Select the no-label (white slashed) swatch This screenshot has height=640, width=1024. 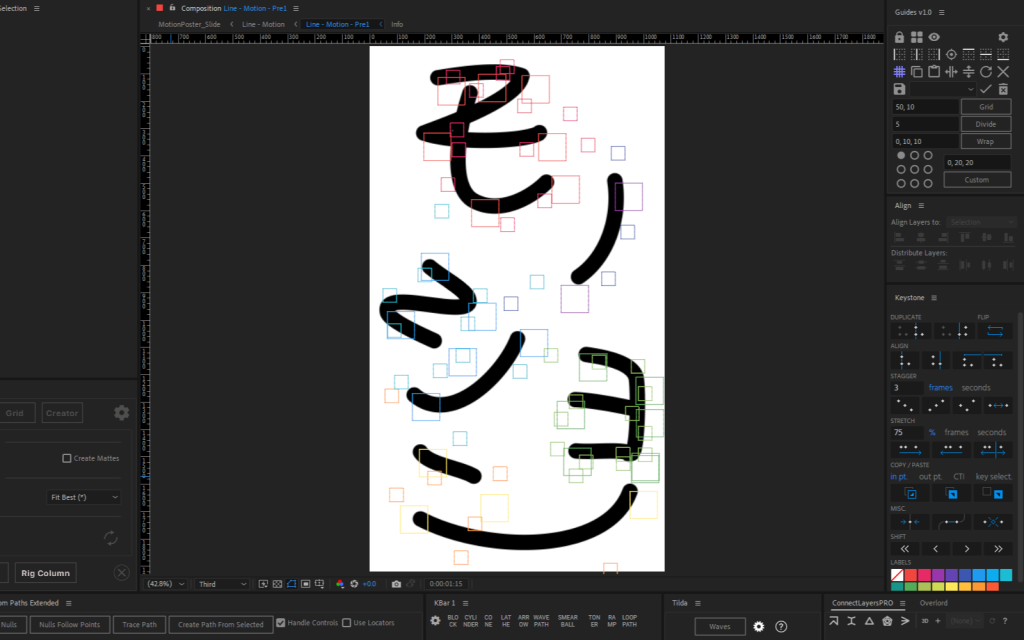pos(897,575)
